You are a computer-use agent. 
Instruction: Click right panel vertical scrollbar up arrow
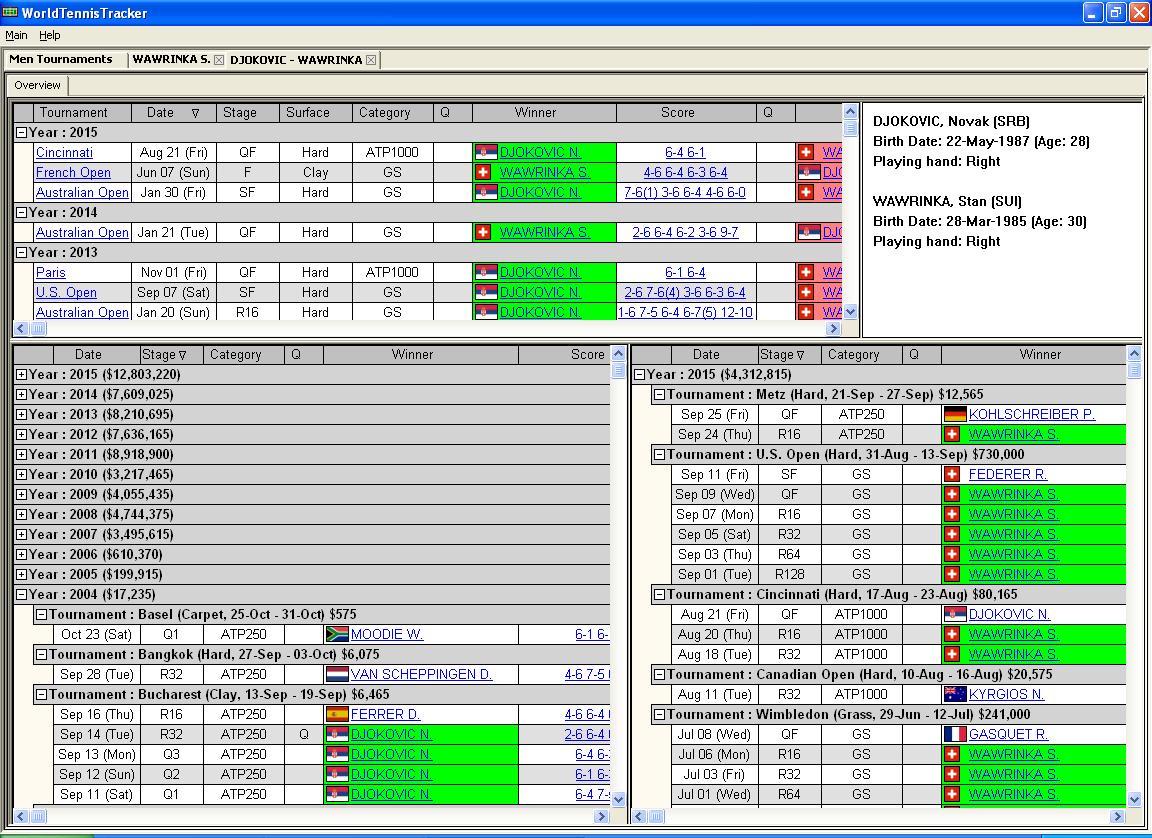click(1134, 353)
